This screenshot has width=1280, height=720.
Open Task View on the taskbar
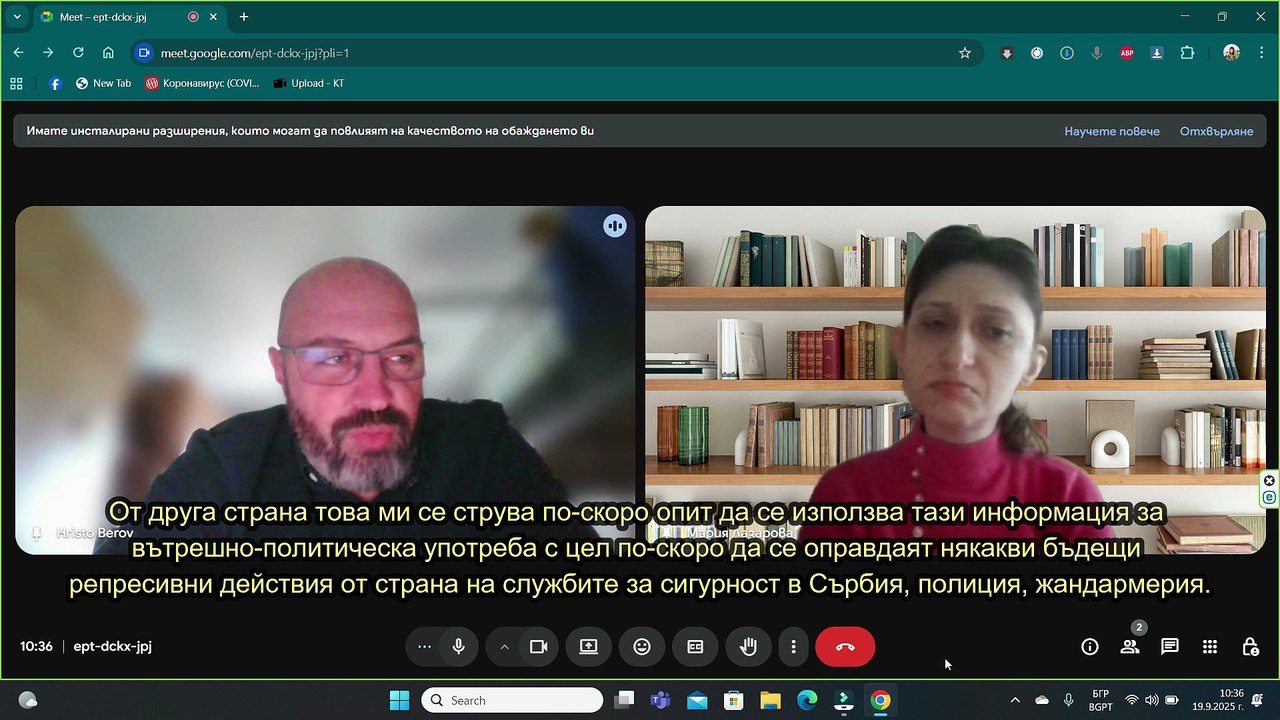tap(624, 700)
